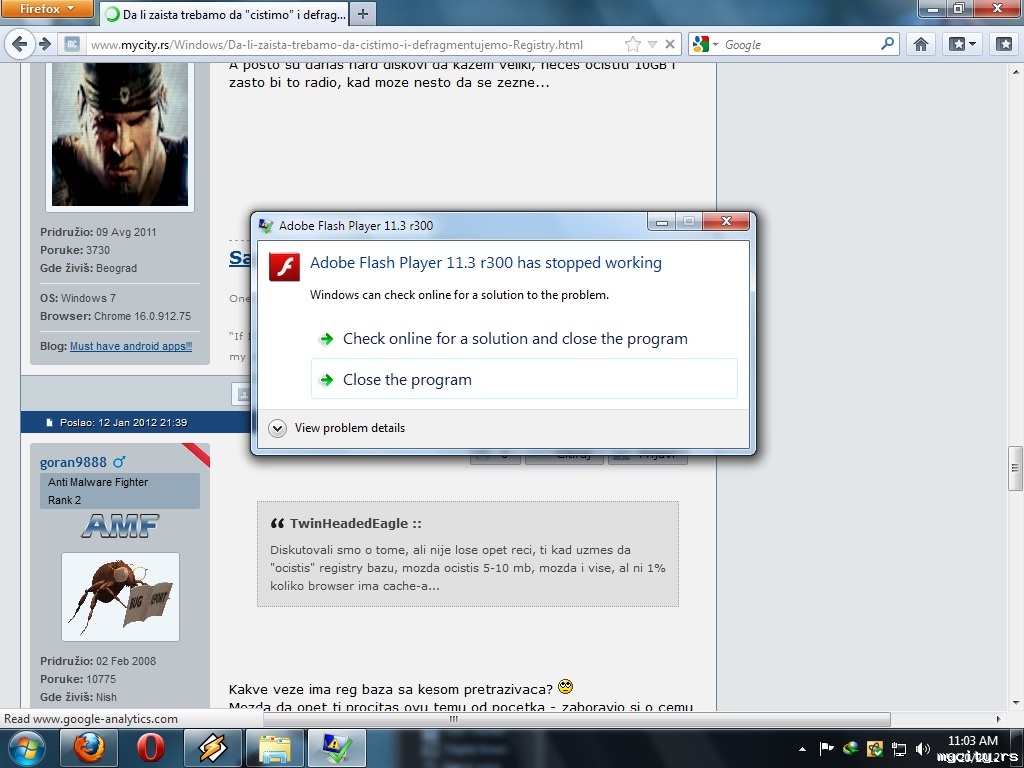
Task: Click the dialog title bar icon
Action: (265, 226)
